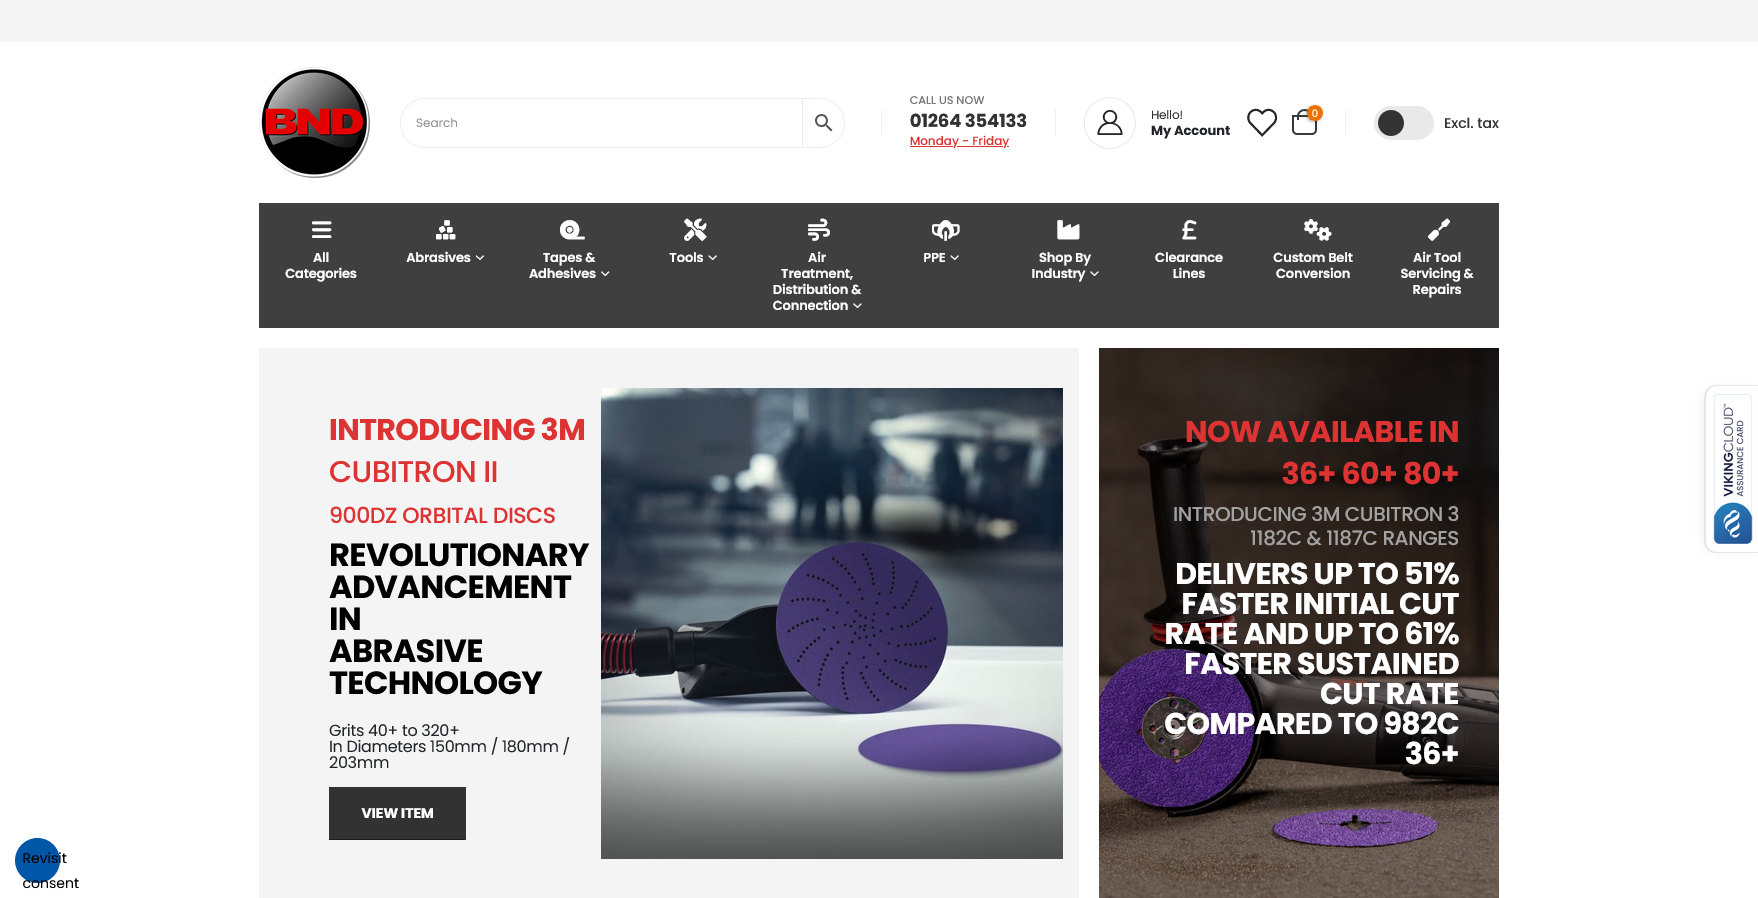Viewport: 1758px width, 898px height.
Task: Expand the PPE dropdown menu
Action: 941,257
